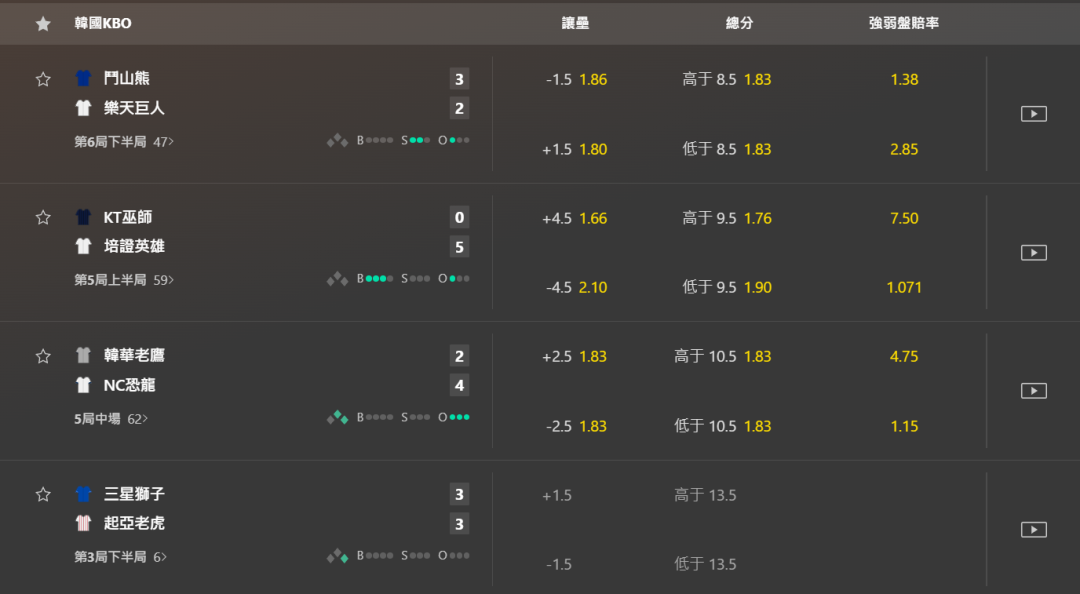Bet 鬥山熊 -1.5 handicap at 1.86
Viewport: 1080px width, 594px height.
pos(577,80)
